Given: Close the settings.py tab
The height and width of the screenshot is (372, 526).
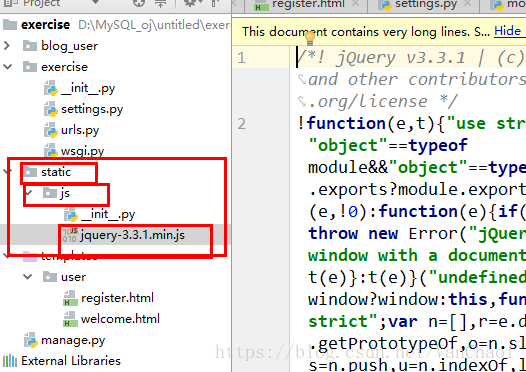Looking at the screenshot, I should click(x=467, y=3).
